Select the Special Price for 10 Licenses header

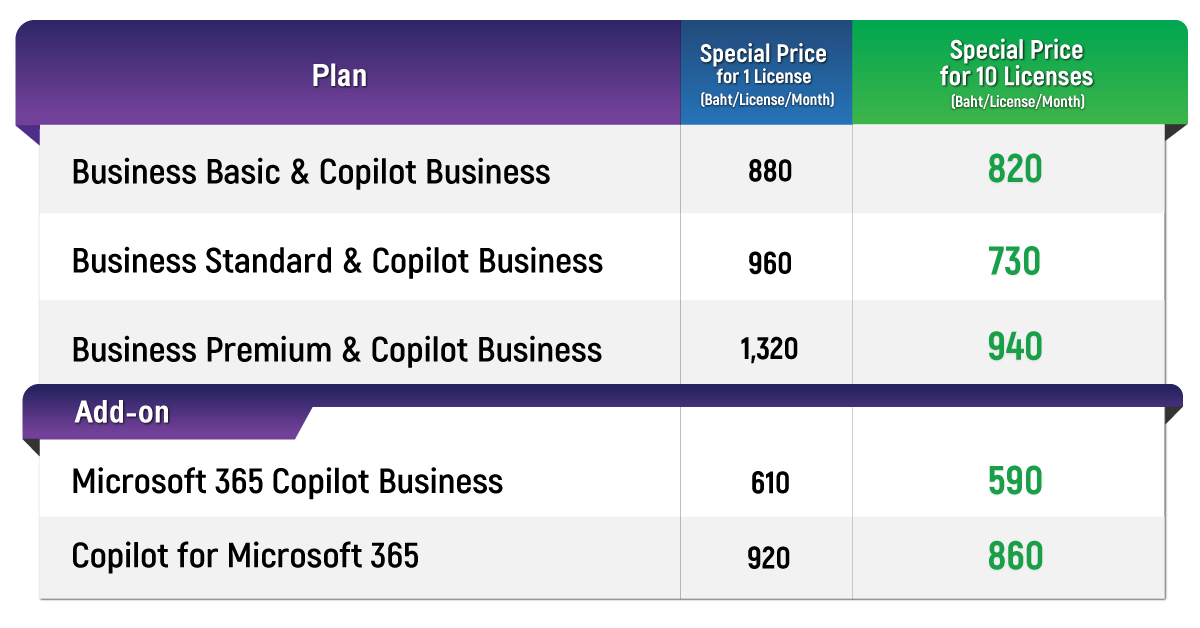tap(1016, 64)
